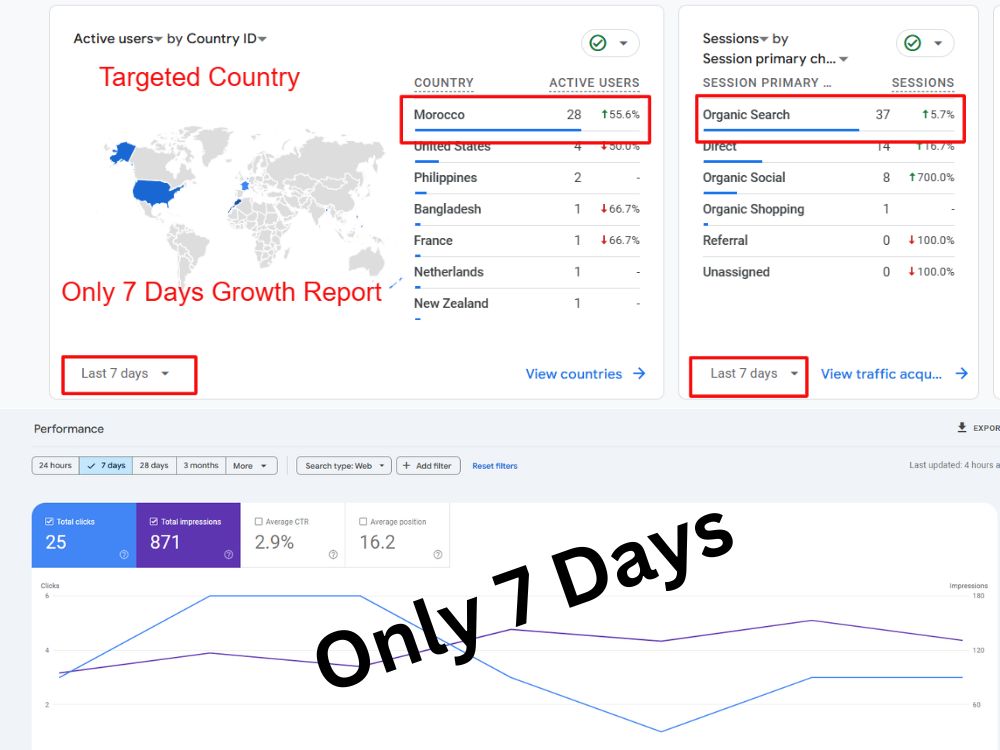Open the dropdown arrow beside Active users check icon

click(x=623, y=43)
